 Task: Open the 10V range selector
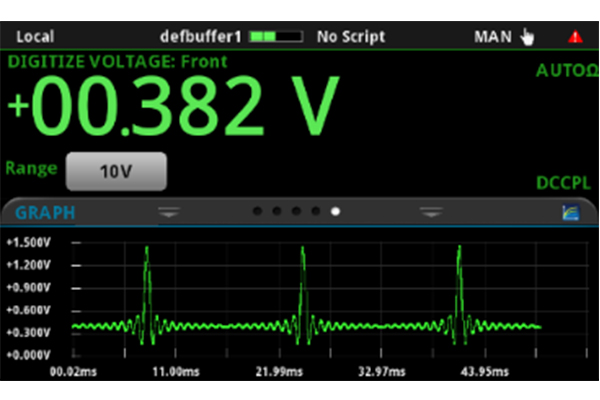(116, 171)
